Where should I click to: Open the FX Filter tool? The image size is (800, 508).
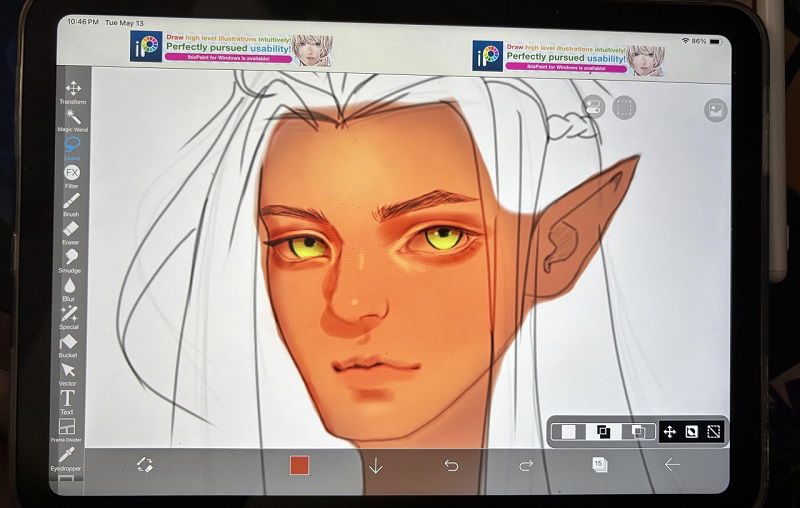pos(71,174)
